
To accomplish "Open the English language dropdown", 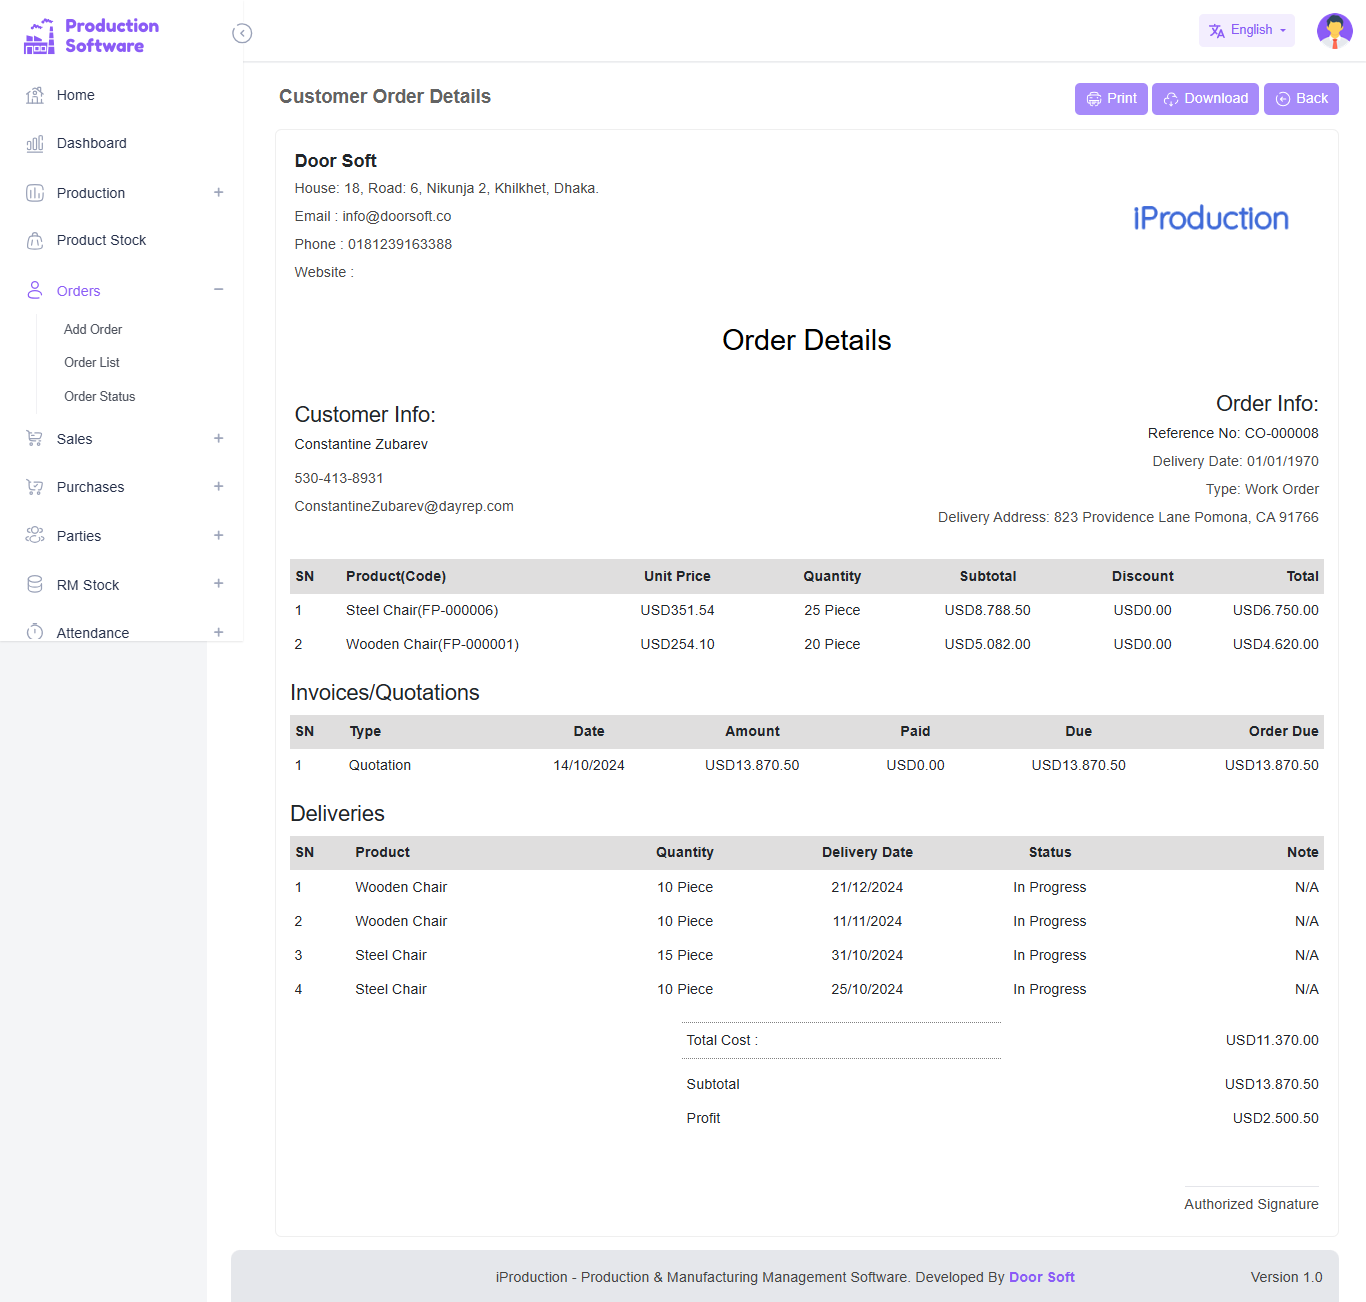I will click(x=1246, y=30).
